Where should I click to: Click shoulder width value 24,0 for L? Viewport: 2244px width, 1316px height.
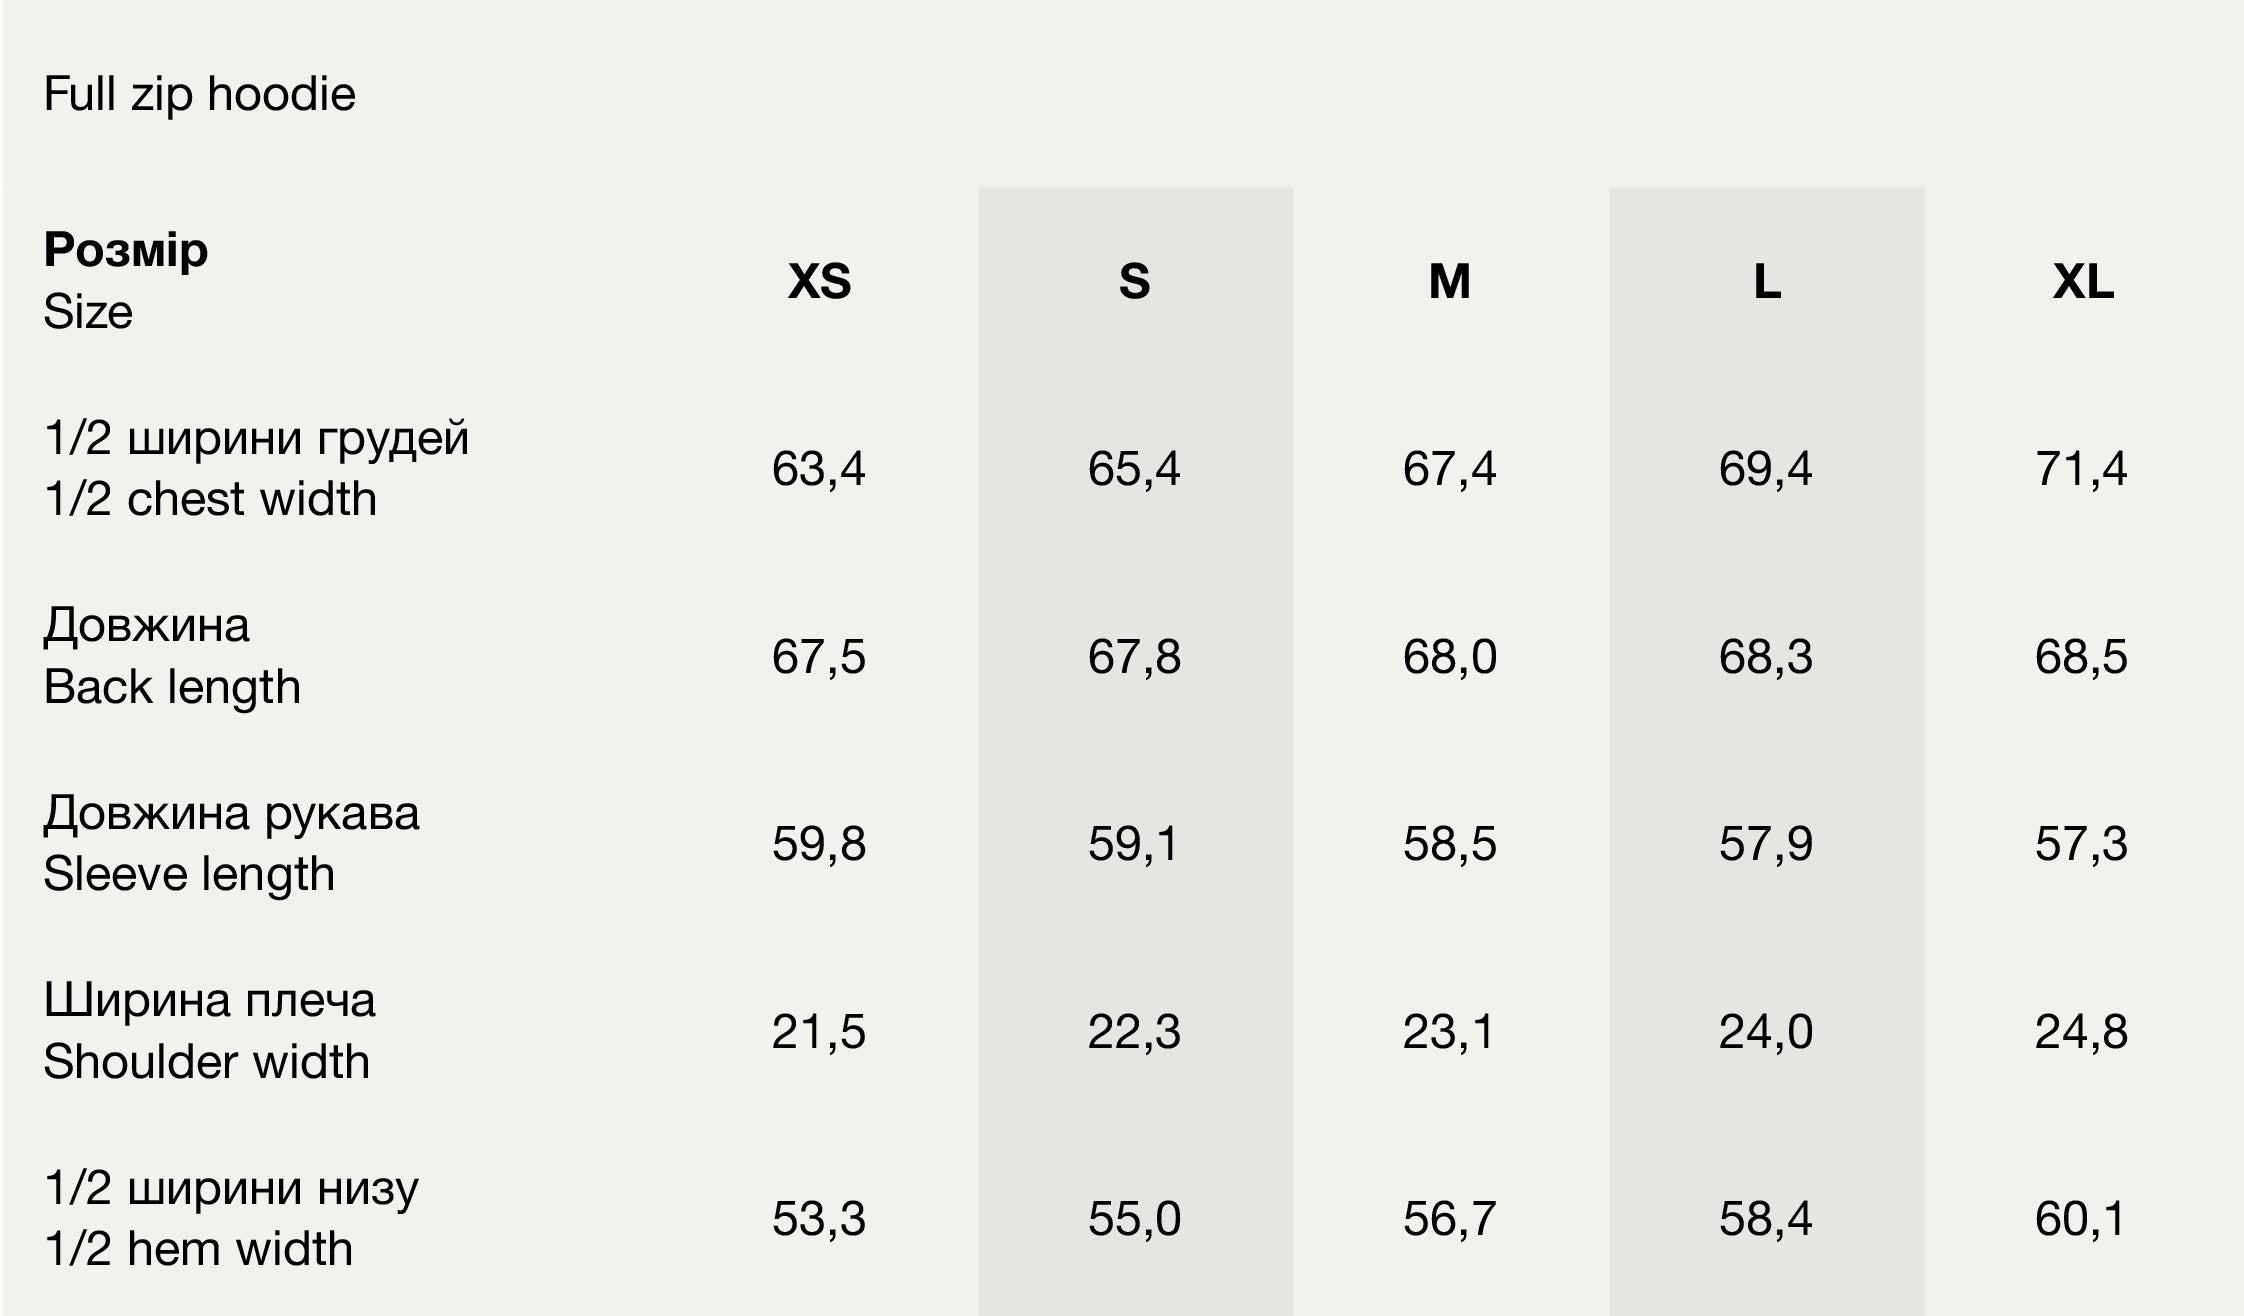[1765, 1032]
